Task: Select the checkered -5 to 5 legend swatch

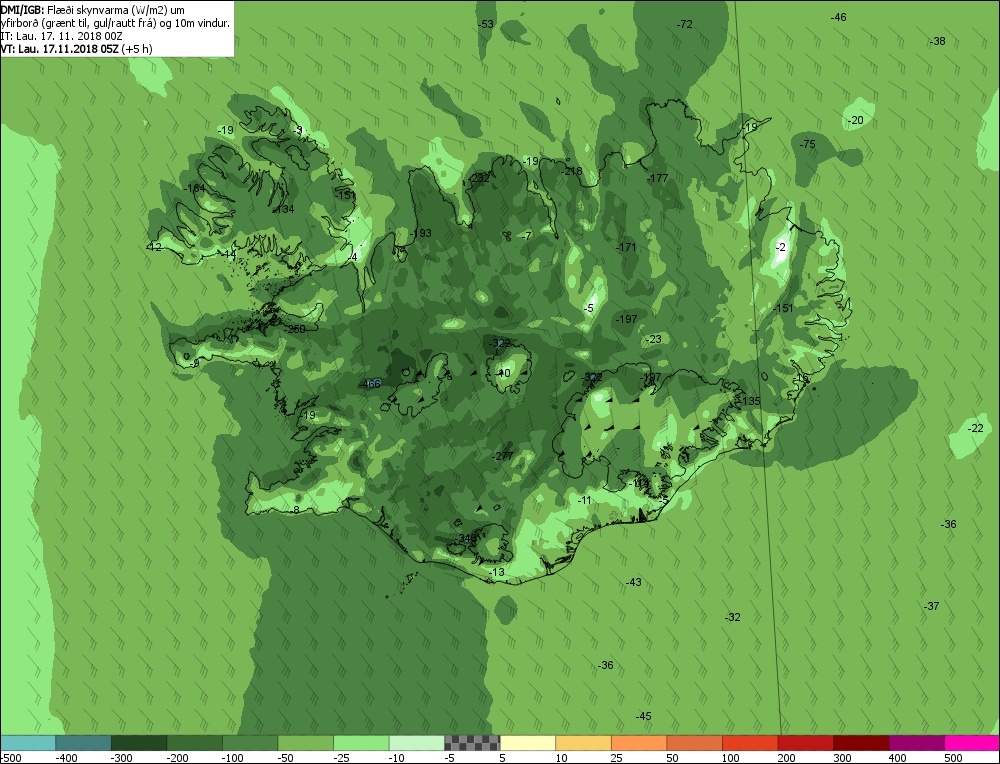Action: (471, 743)
